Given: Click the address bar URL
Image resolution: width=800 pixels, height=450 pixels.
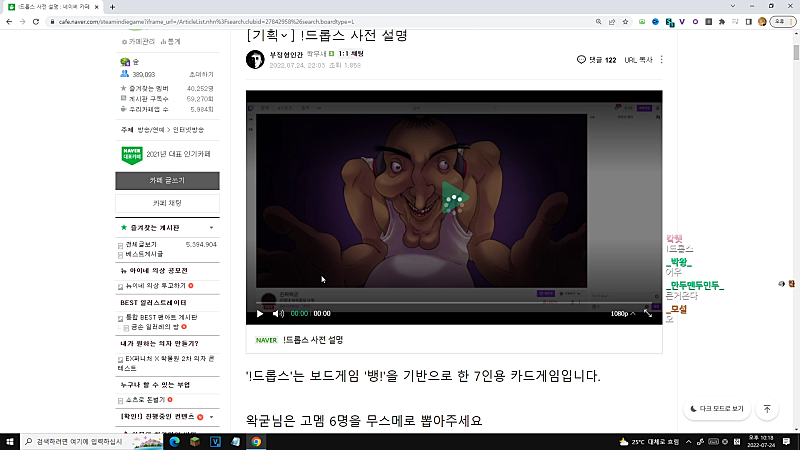Looking at the screenshot, I should point(206,22).
